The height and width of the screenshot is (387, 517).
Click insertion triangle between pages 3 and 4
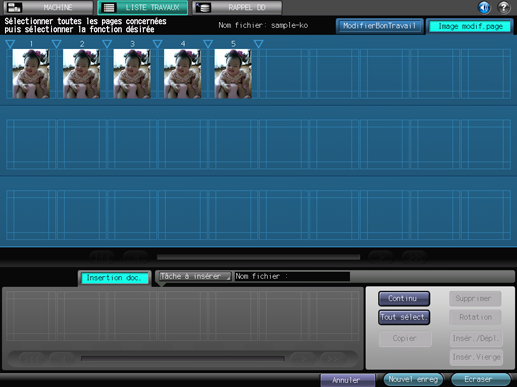pyautogui.click(x=157, y=44)
